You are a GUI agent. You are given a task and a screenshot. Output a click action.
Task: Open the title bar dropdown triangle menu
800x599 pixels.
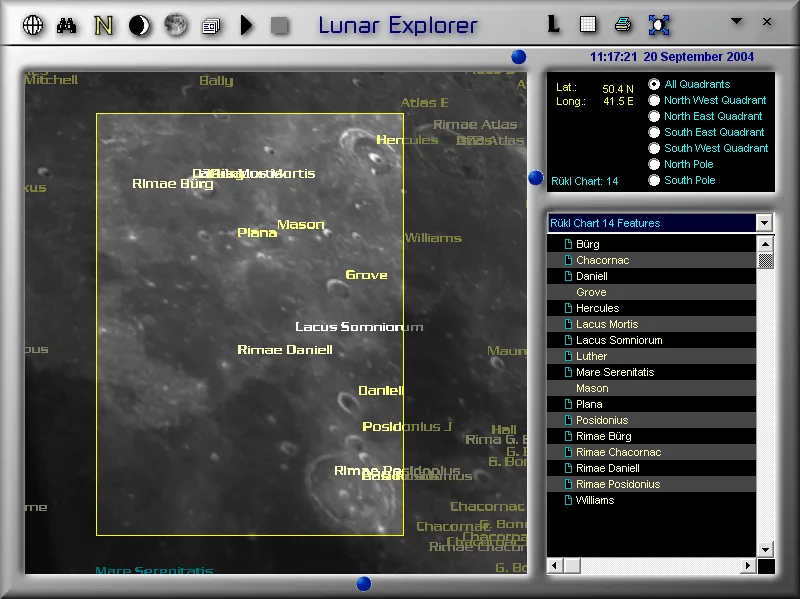click(736, 21)
